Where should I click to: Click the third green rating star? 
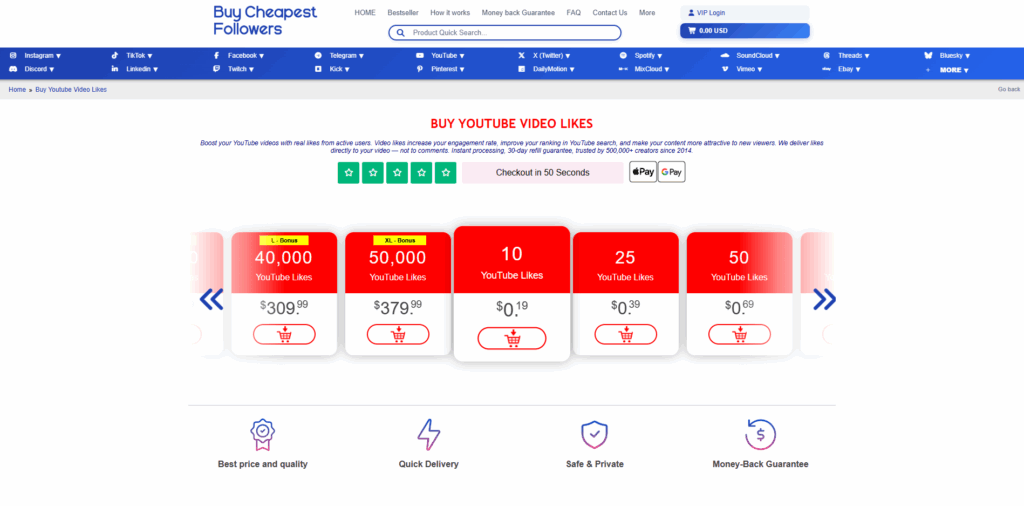[x=397, y=173]
